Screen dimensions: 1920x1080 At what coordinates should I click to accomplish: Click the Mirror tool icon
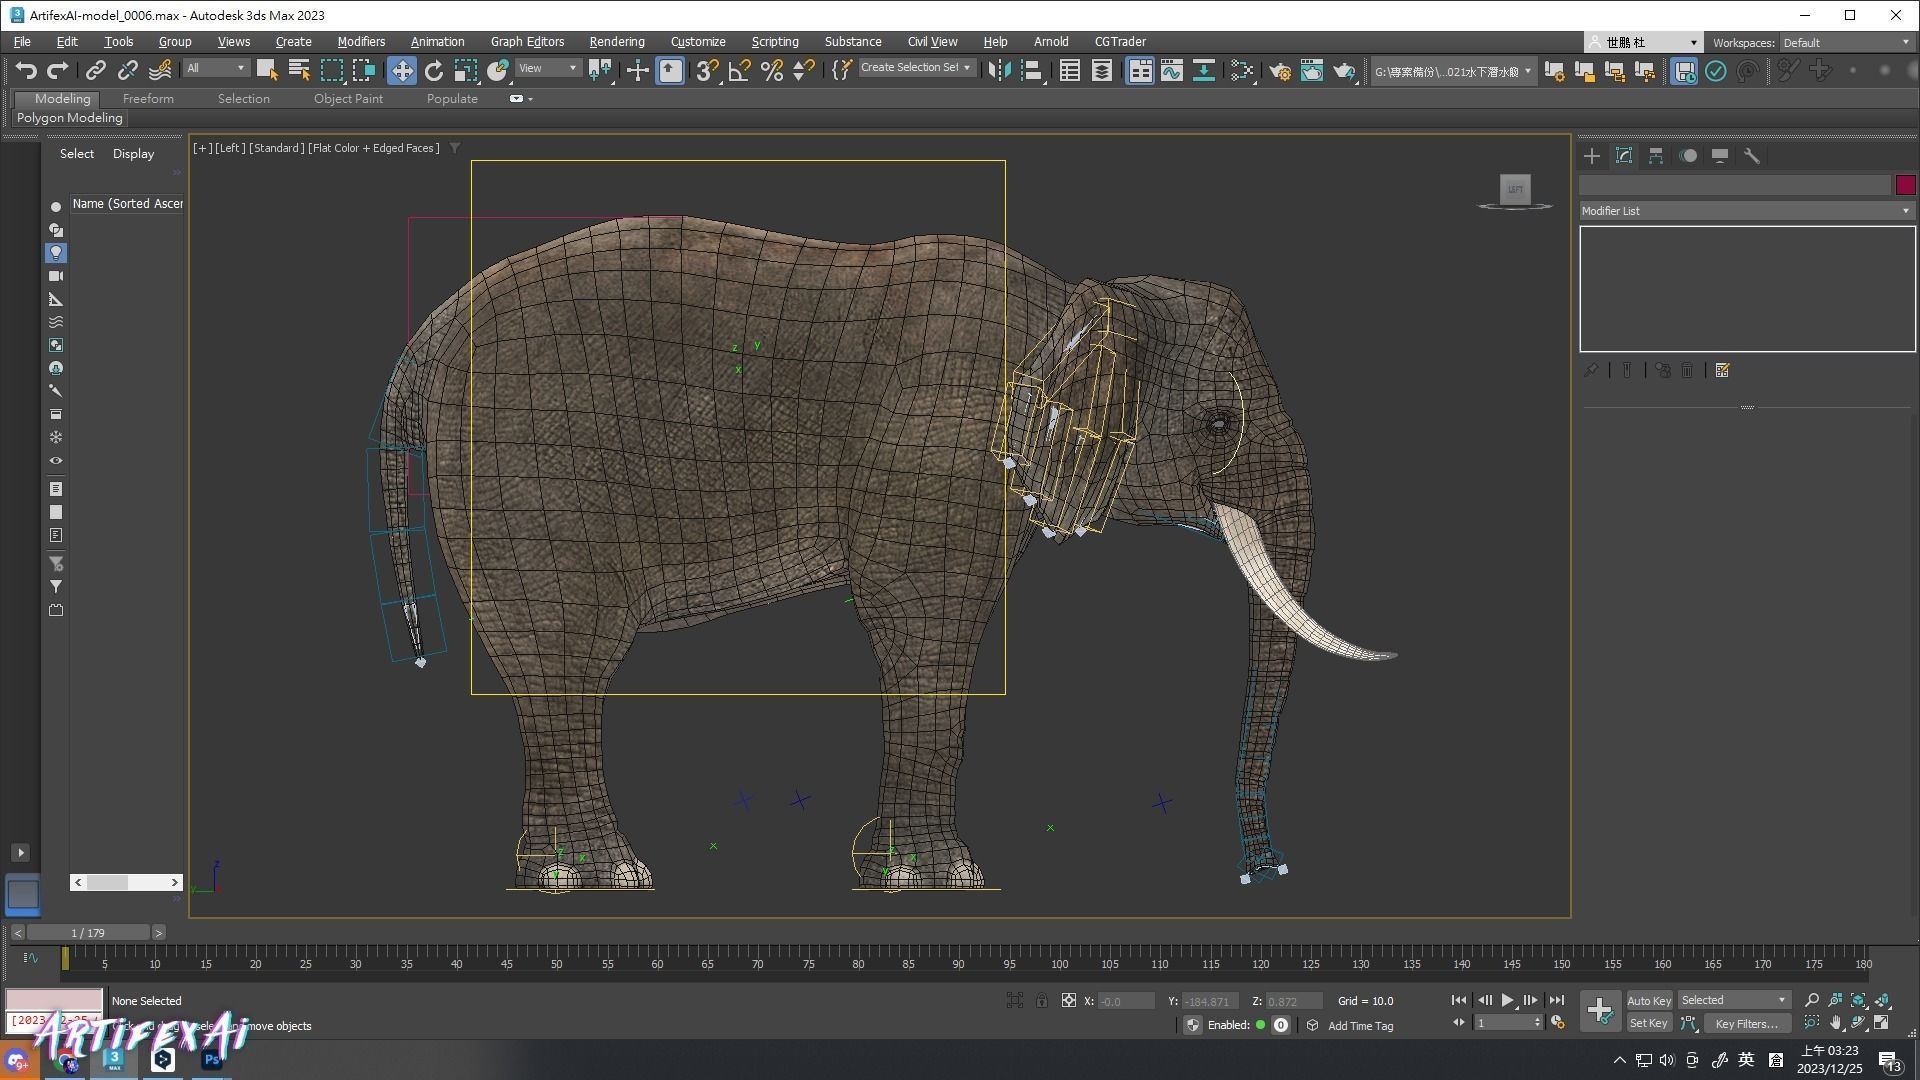[999, 70]
